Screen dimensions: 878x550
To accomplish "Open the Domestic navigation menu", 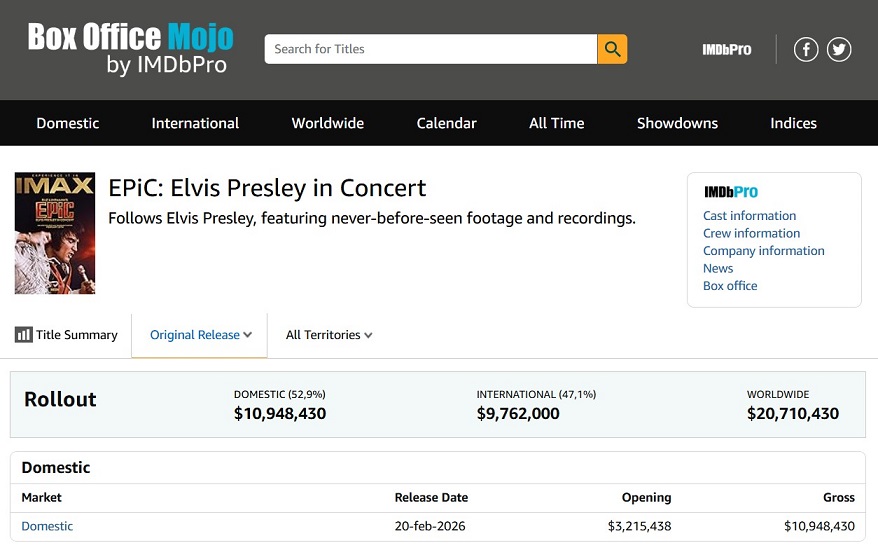I will tap(68, 123).
